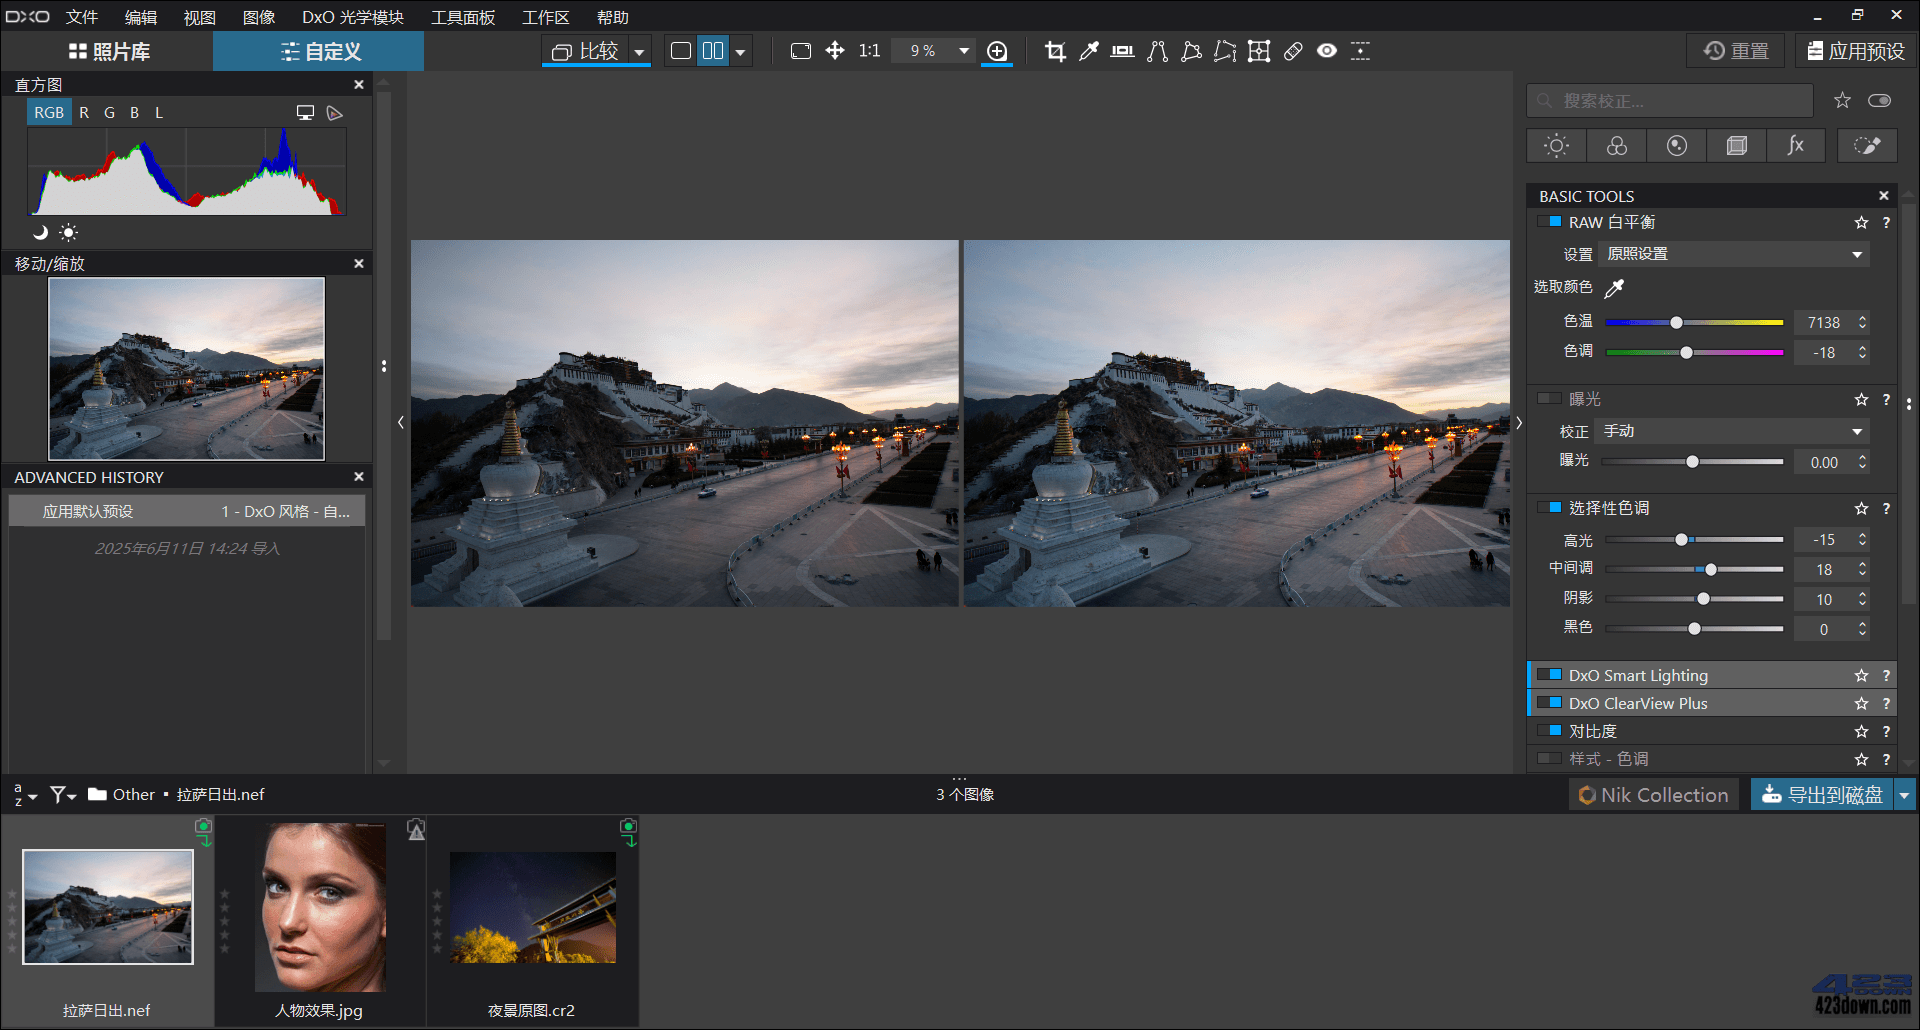Viewport: 1920px width, 1030px height.
Task: Open the RAW 白平衡 设置 dropdown
Action: 1733,254
